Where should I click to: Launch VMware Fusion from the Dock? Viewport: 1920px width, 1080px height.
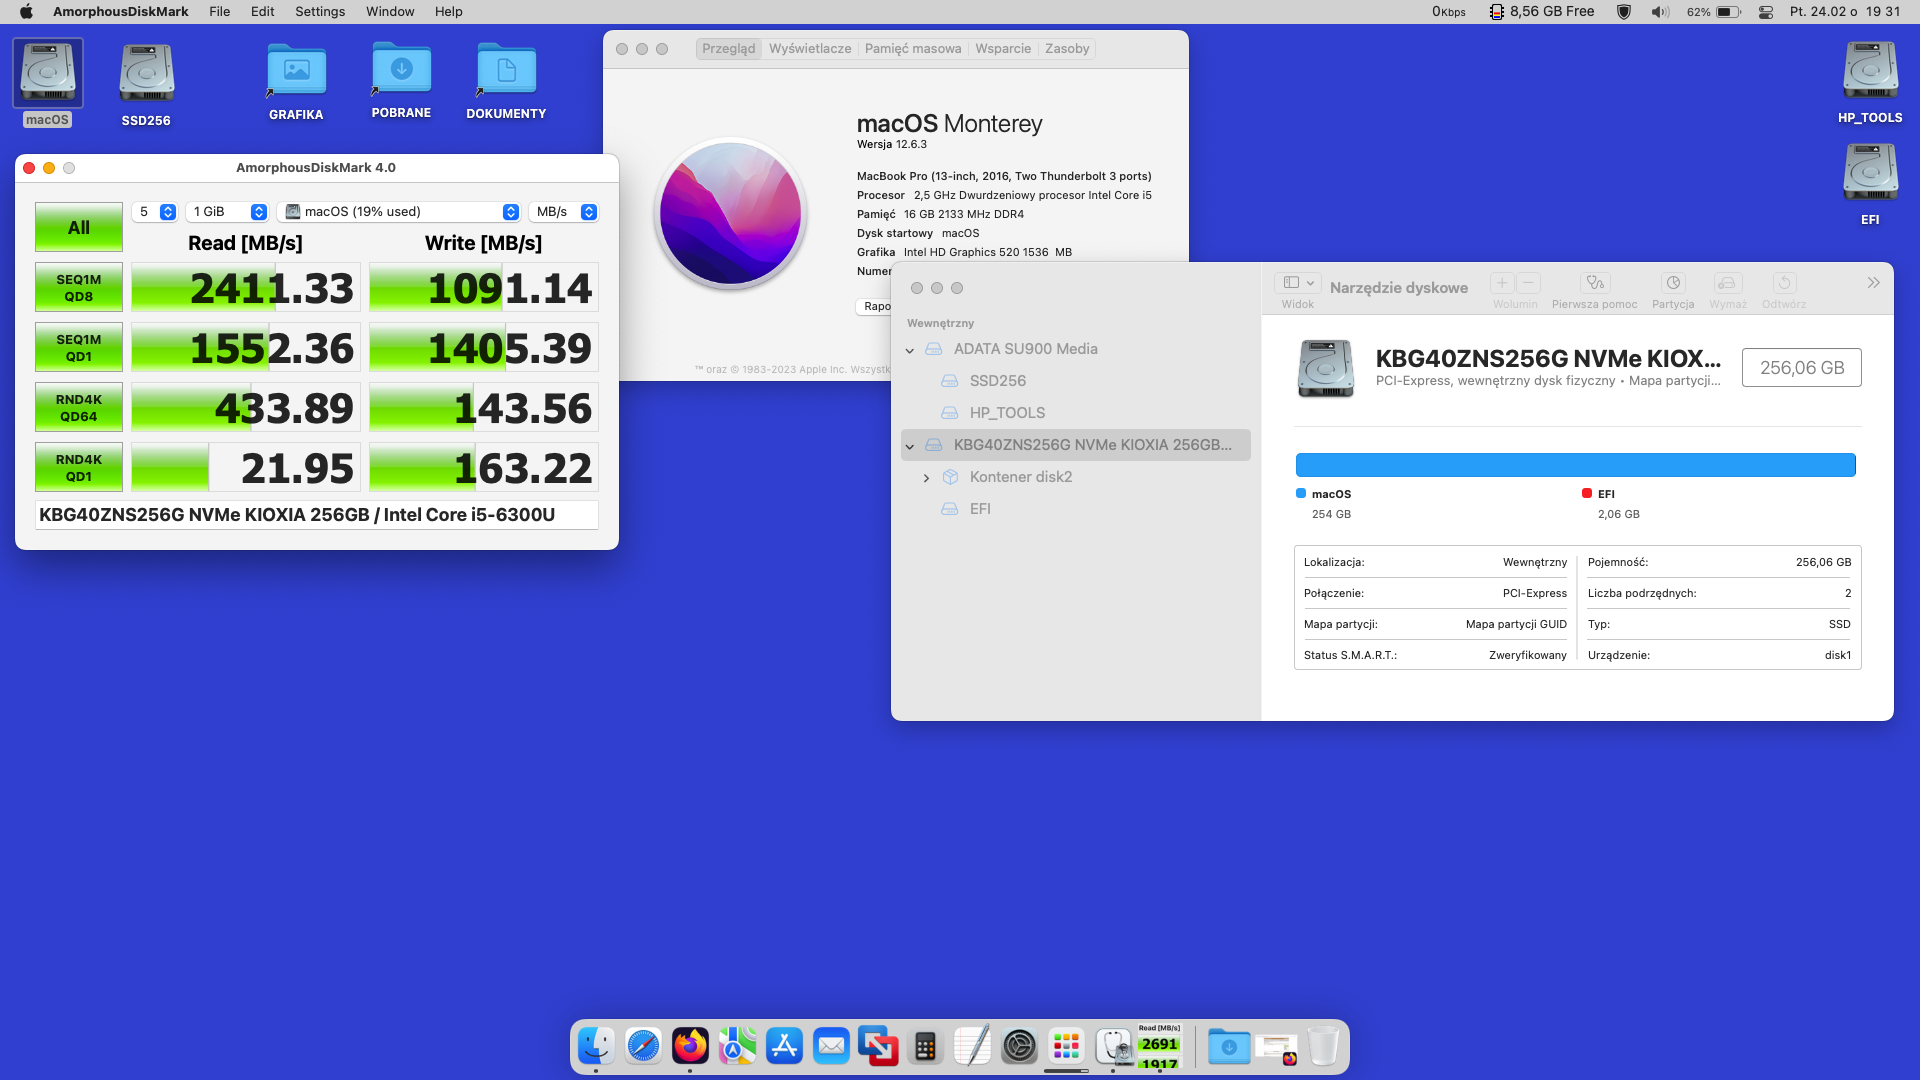pyautogui.click(x=878, y=1046)
